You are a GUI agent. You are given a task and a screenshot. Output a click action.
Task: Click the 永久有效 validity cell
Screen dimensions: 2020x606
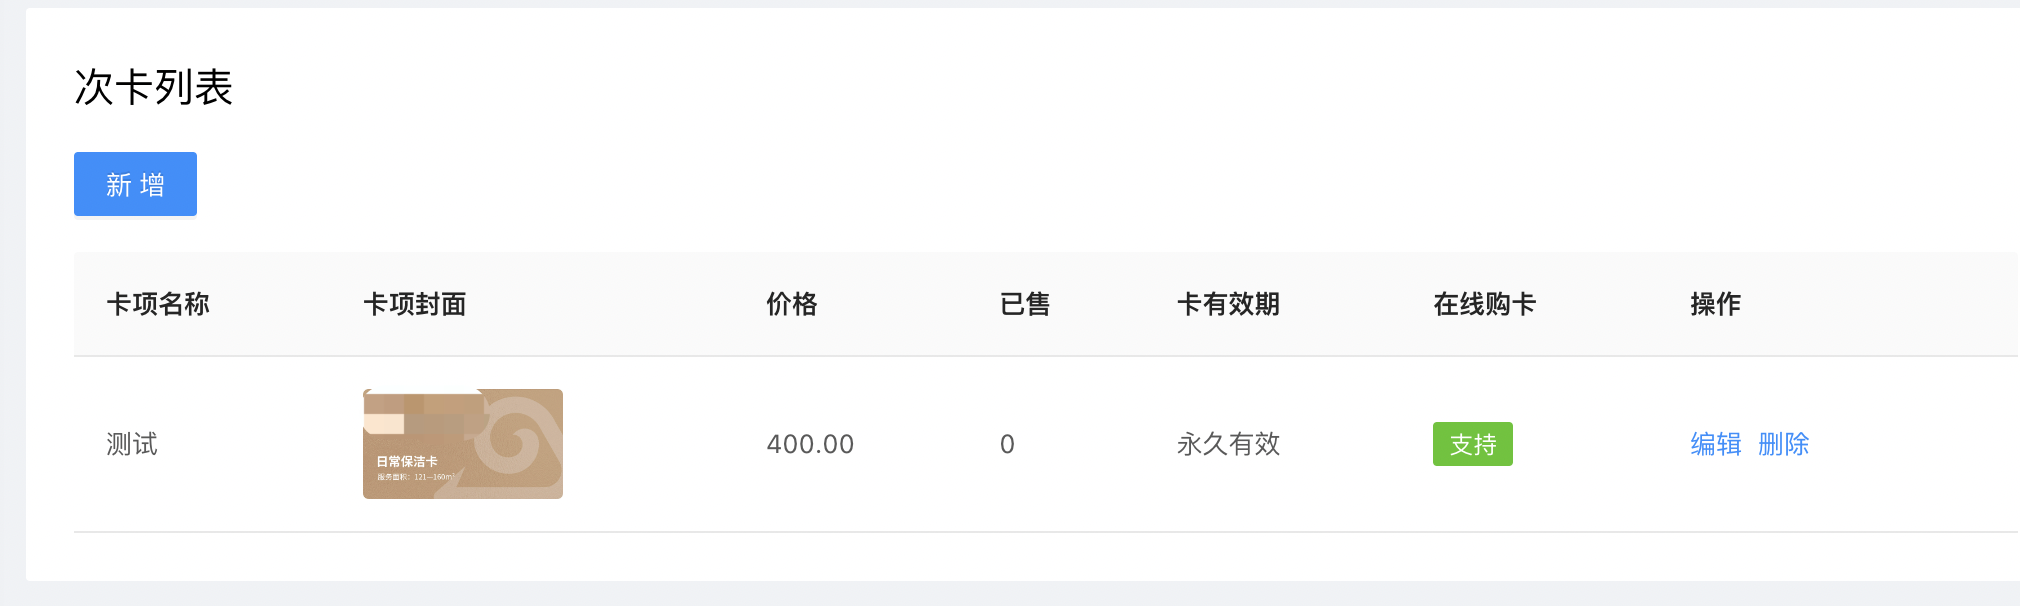tap(1228, 444)
